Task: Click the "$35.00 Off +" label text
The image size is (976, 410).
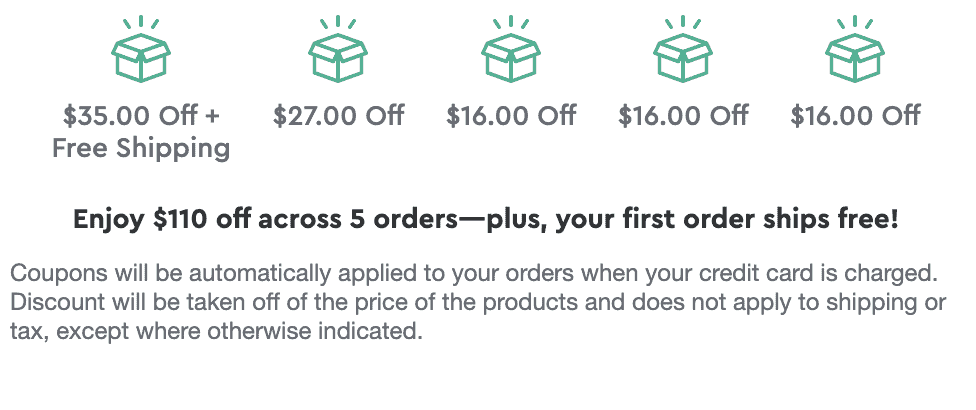Action: [x=141, y=116]
